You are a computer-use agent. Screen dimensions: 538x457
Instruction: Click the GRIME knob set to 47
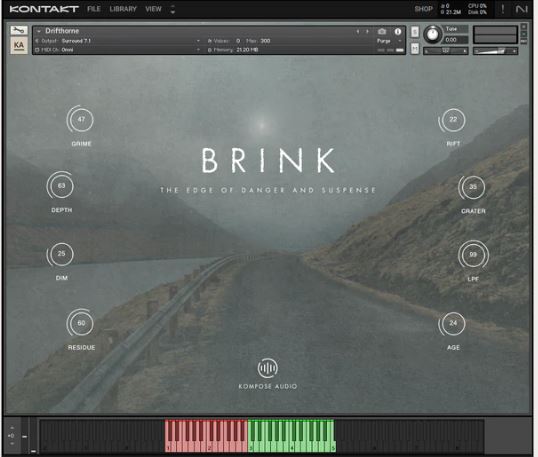tap(81, 119)
